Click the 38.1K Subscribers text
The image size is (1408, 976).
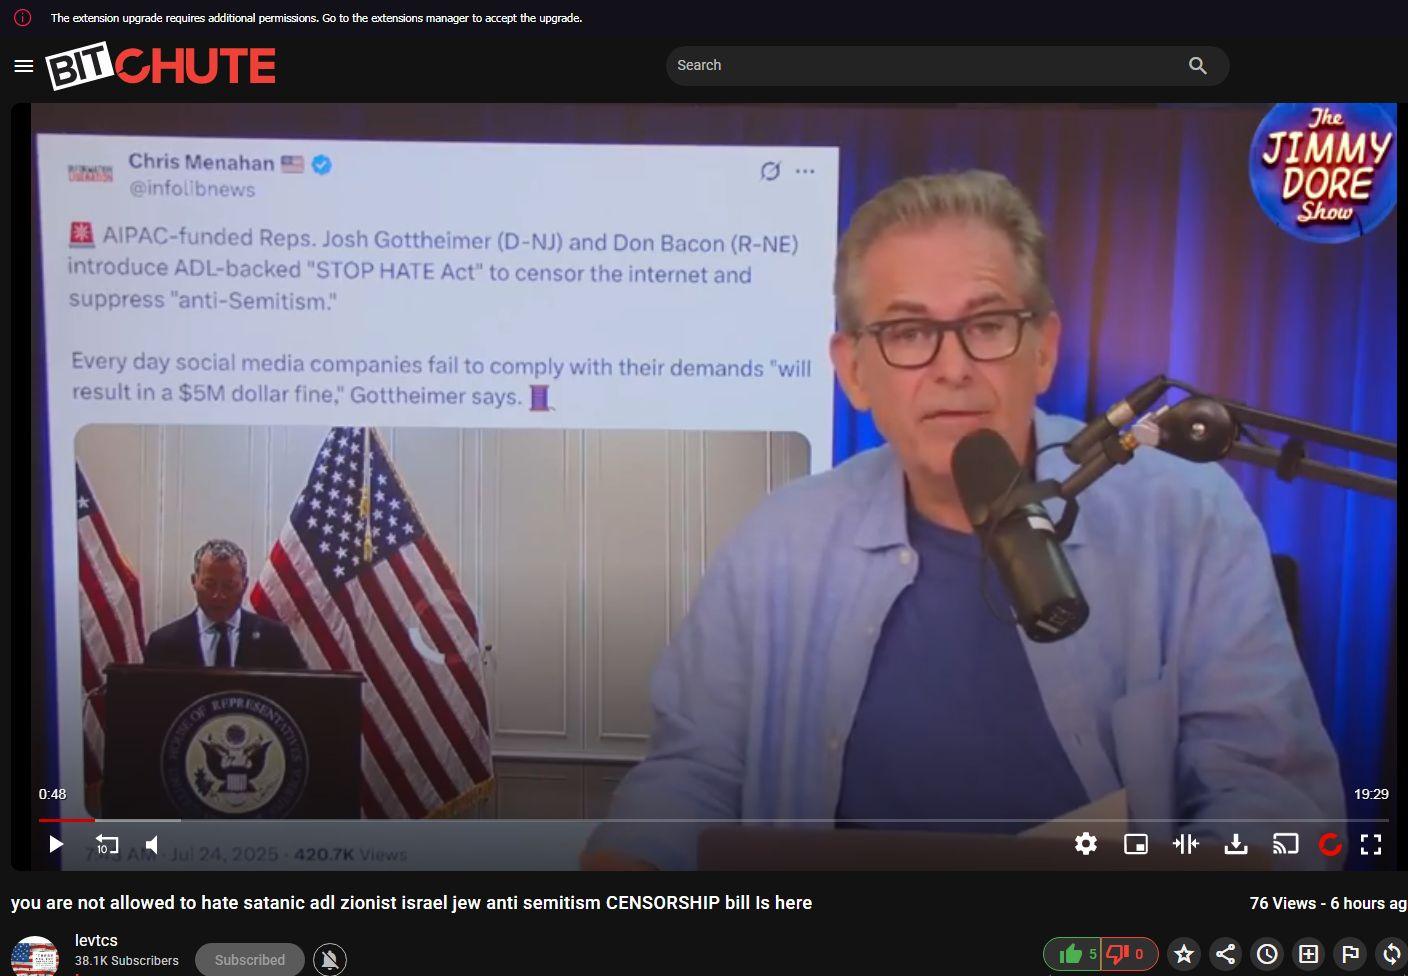coord(127,961)
